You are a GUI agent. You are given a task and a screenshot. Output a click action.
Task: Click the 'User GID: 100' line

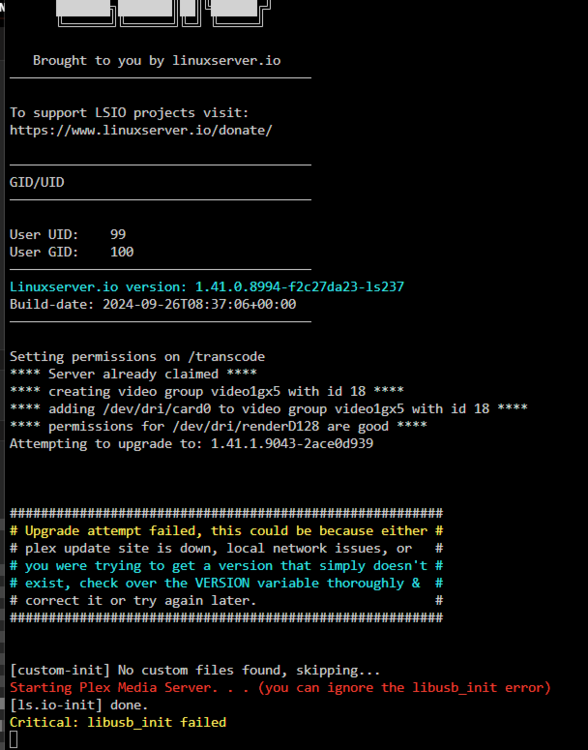tap(72, 252)
